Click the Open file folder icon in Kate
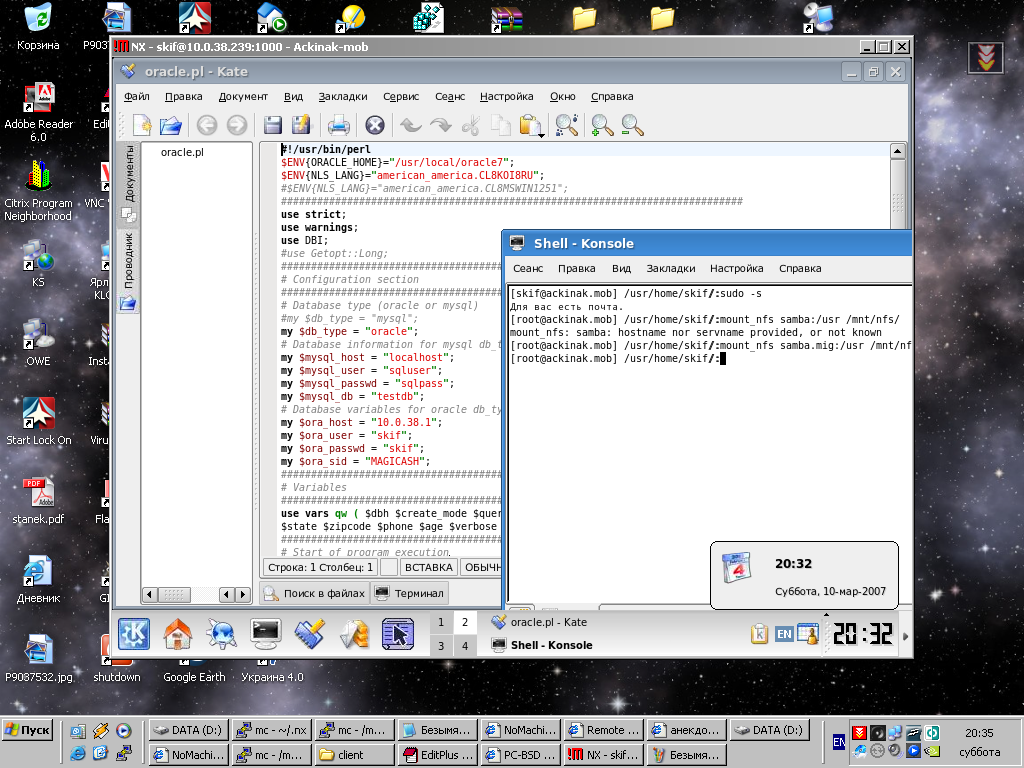Screen dimensions: 1024x768 pyautogui.click(x=171, y=125)
